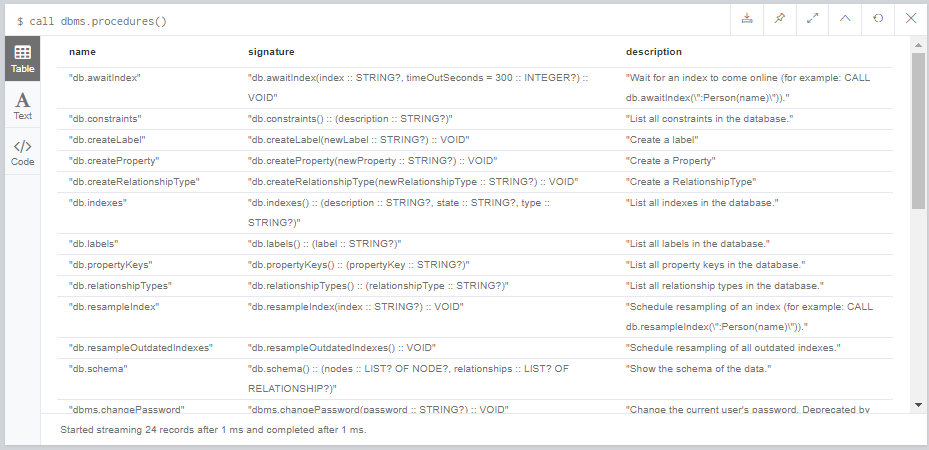Click the 'name' column header
Image resolution: width=929 pixels, height=450 pixels.
point(82,52)
